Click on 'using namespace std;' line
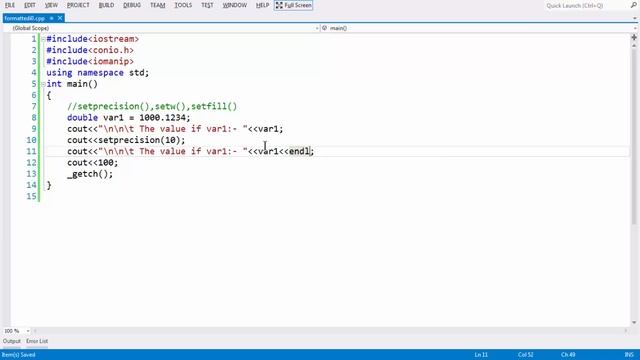Viewport: 640px width, 360px height. (x=98, y=73)
